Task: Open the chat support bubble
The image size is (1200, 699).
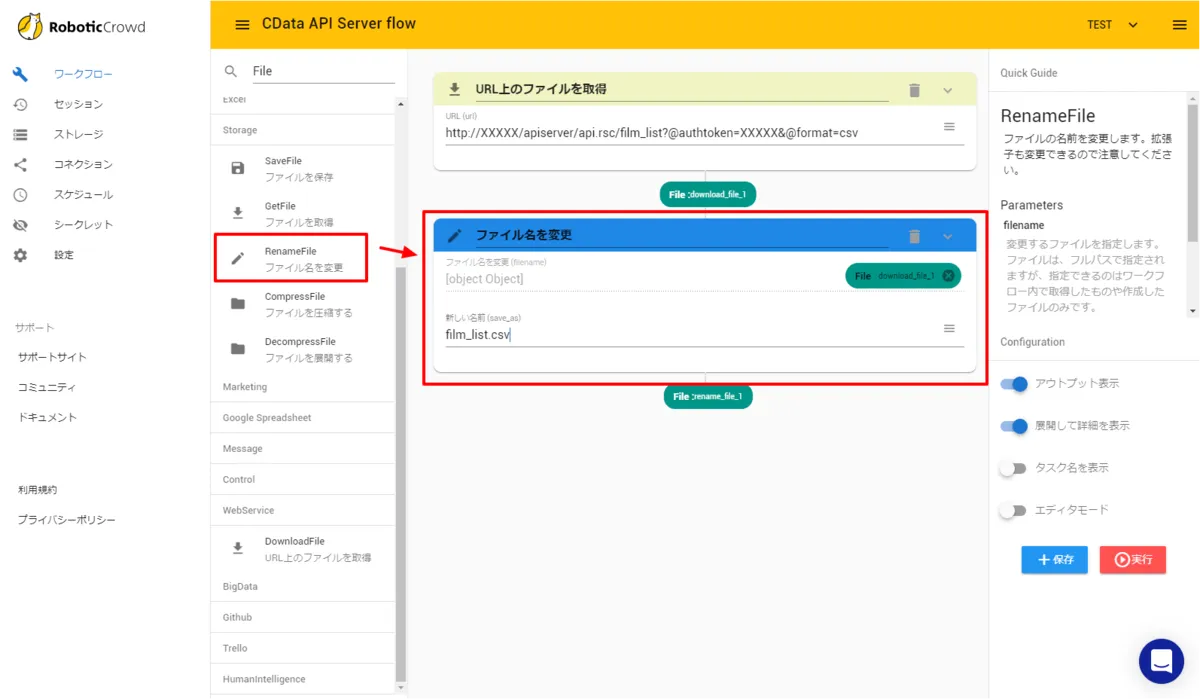Action: 1161,661
